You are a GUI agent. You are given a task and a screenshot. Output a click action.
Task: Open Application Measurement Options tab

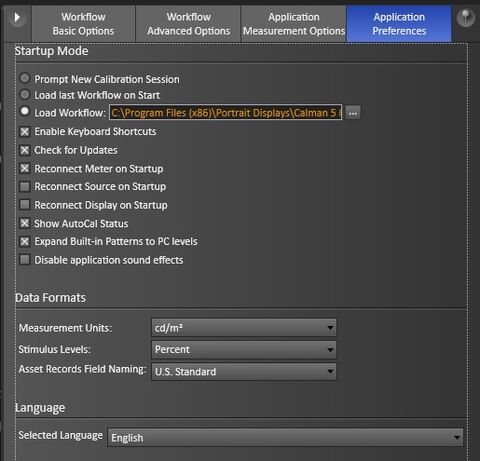point(294,24)
